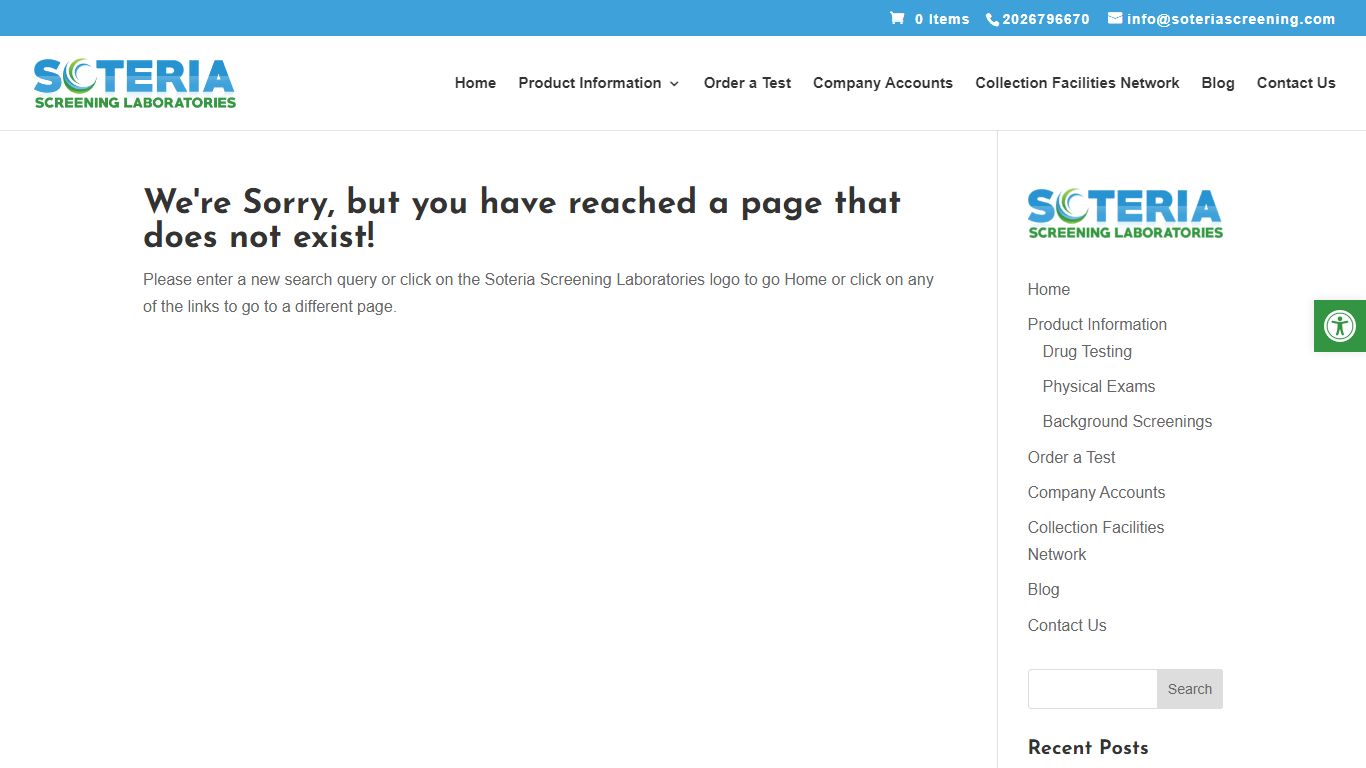Click Home link in sidebar
Viewport: 1366px width, 768px height.
click(x=1049, y=289)
